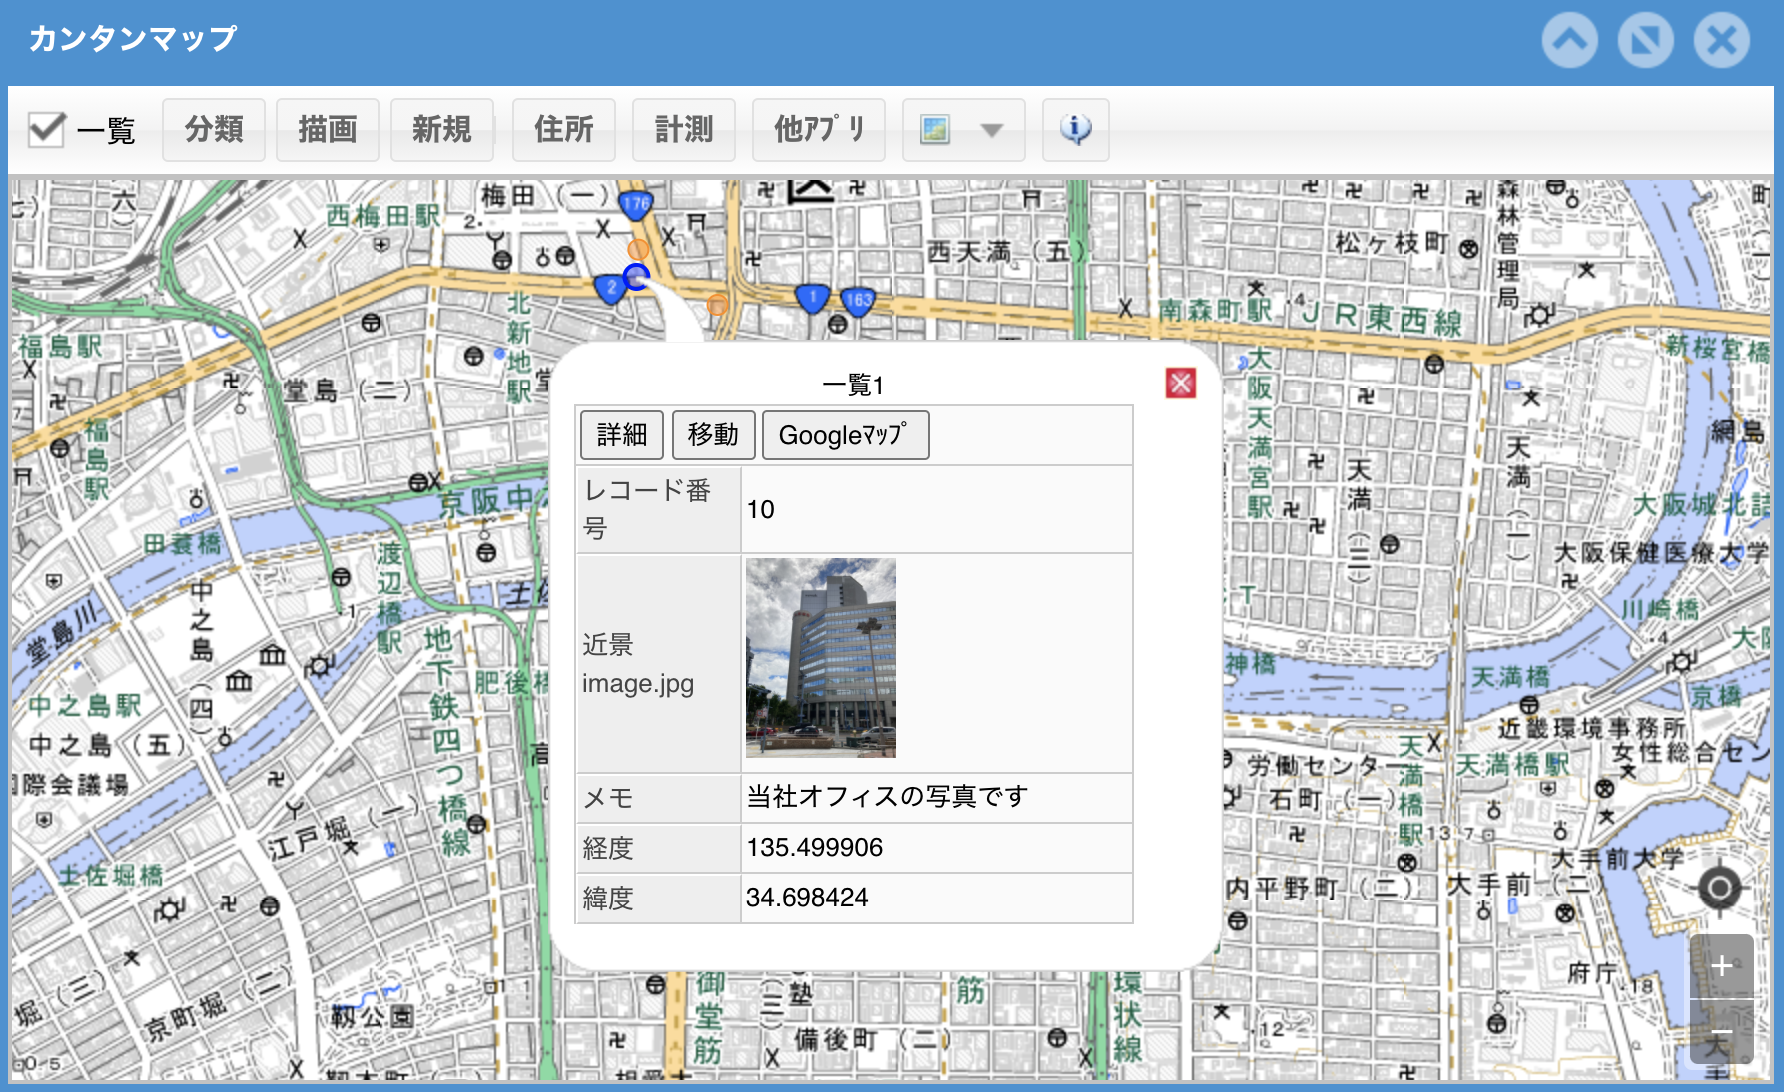Click the 南森町駅 station label on map
This screenshot has width=1784, height=1092.
[x=1216, y=310]
